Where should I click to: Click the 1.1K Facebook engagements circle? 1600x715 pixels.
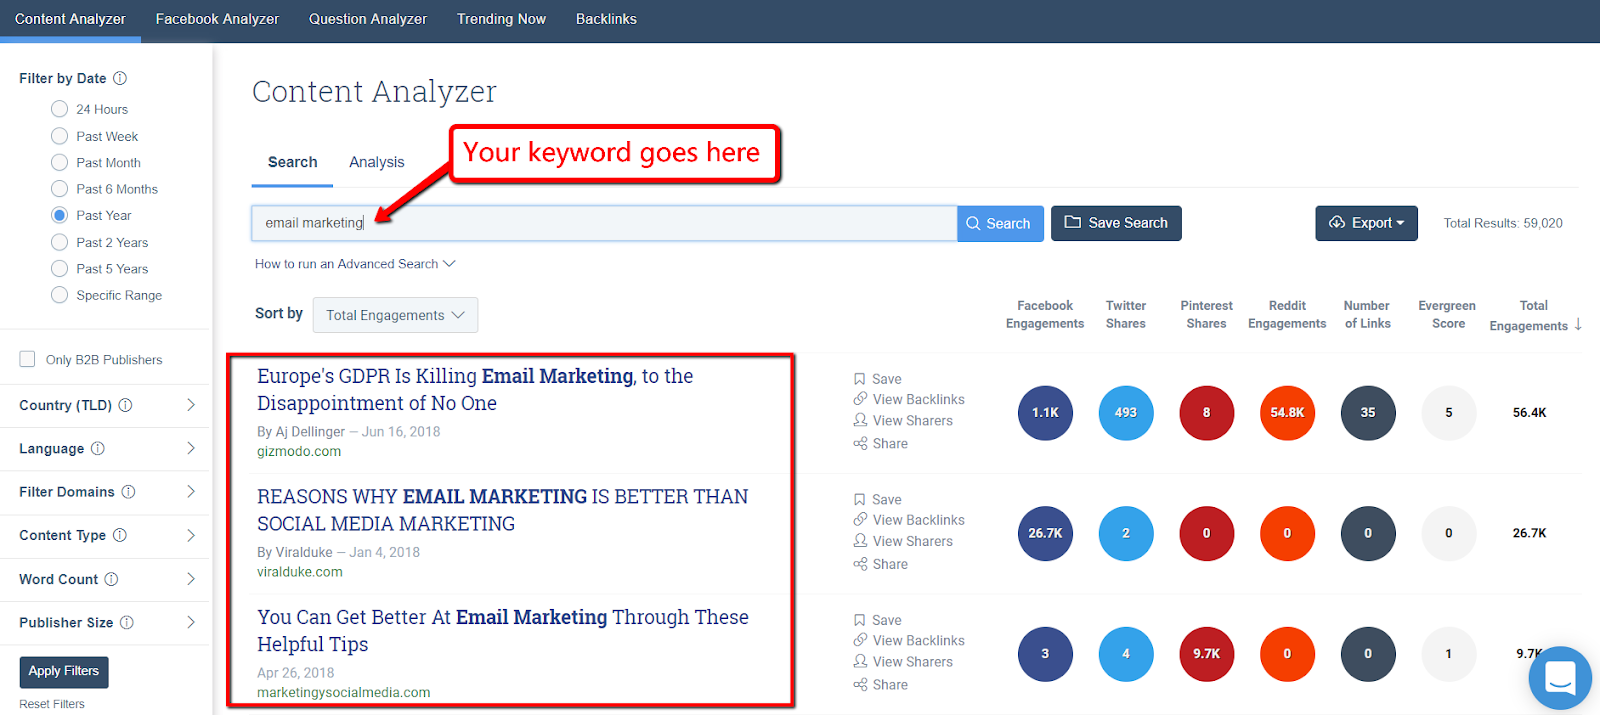(x=1045, y=413)
